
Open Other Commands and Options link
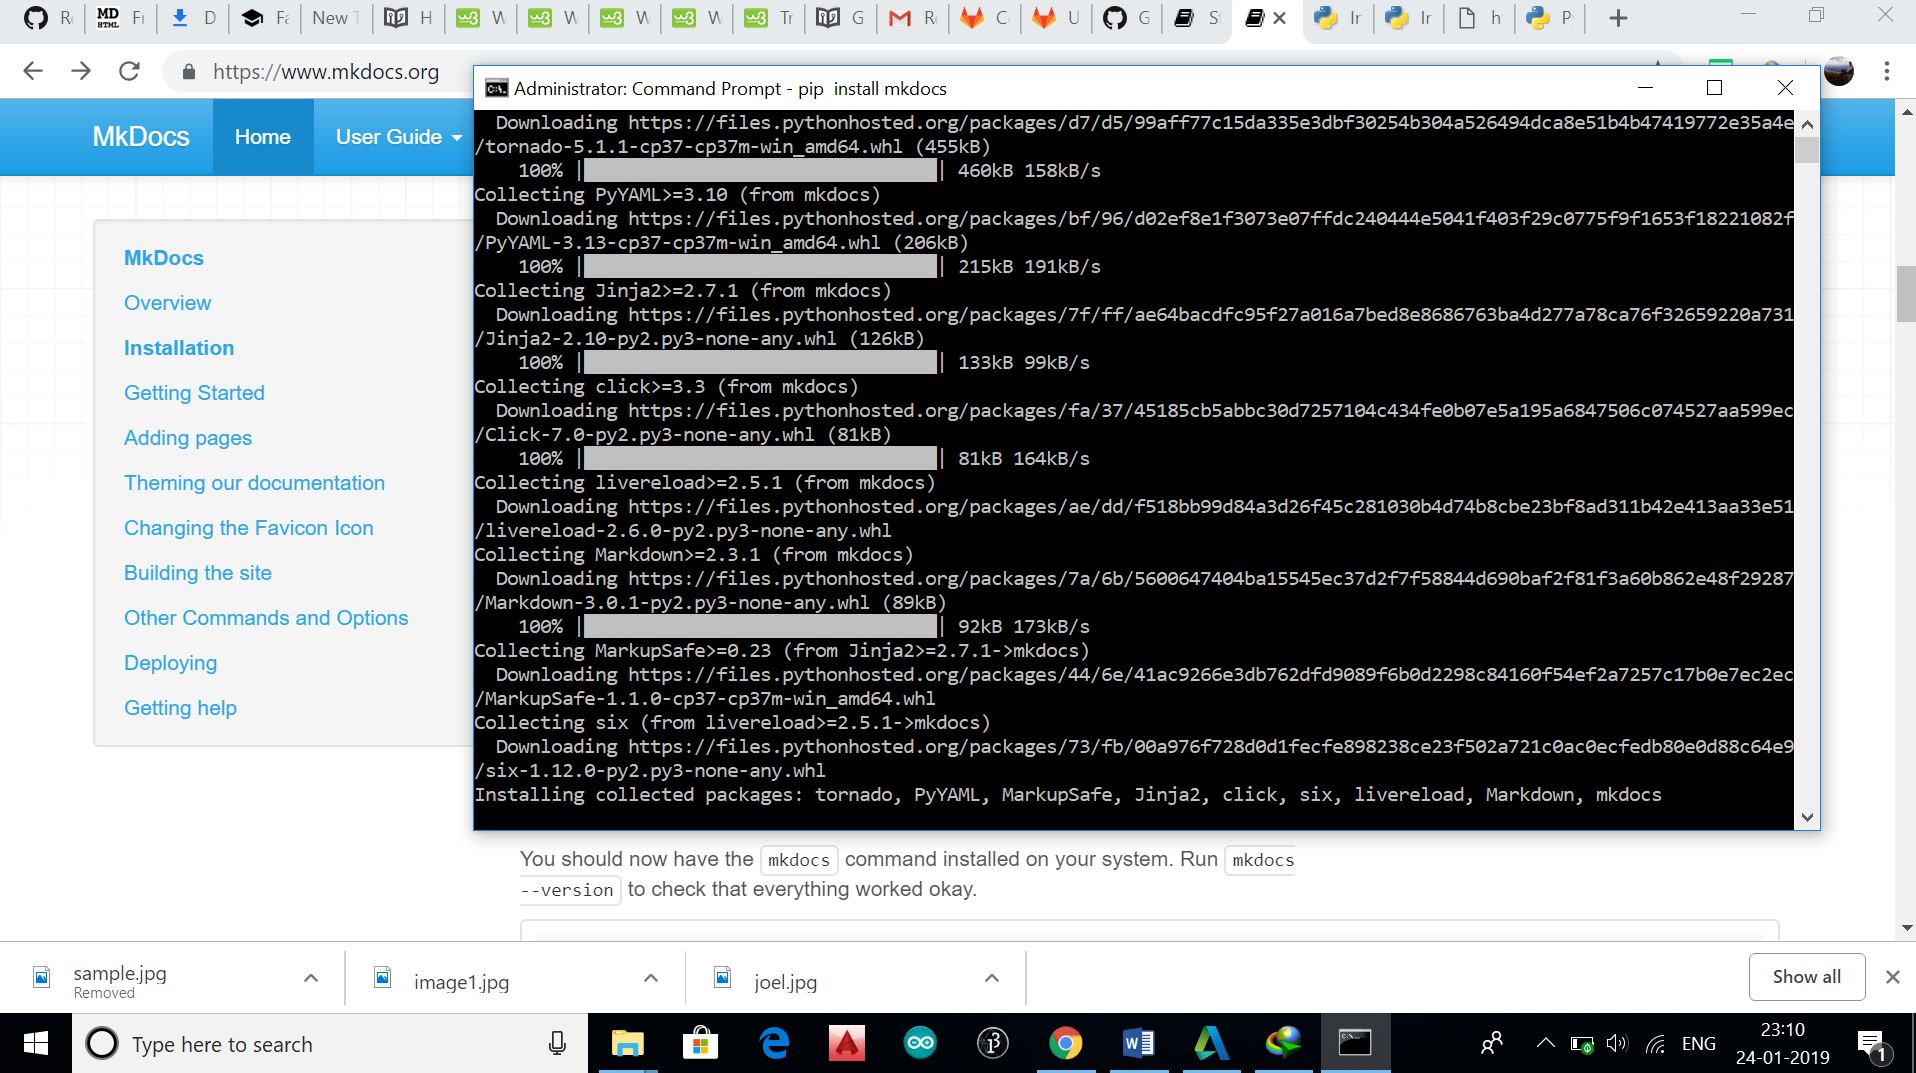(x=266, y=618)
